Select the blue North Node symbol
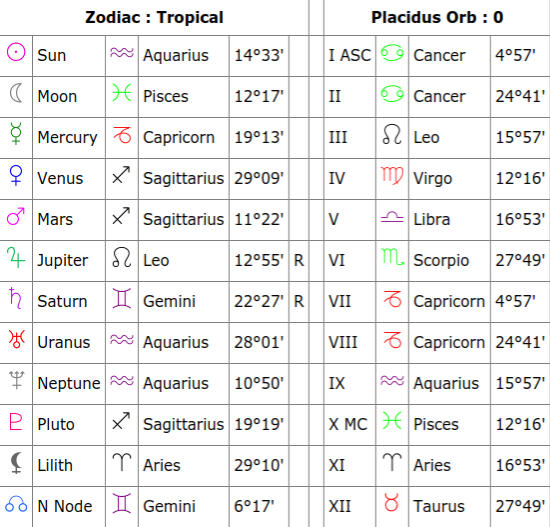 click(x=16, y=504)
